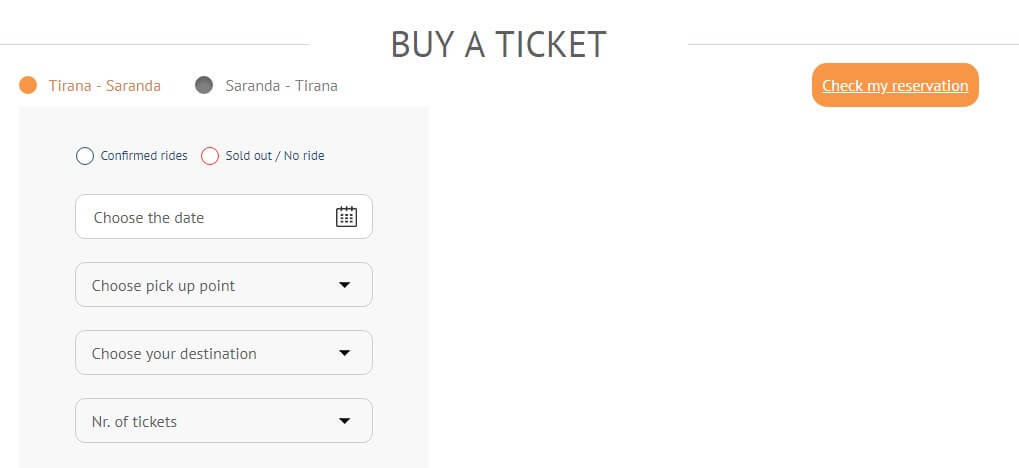Click the BUY A TICKET heading
This screenshot has height=468, width=1019.
pyautogui.click(x=498, y=44)
